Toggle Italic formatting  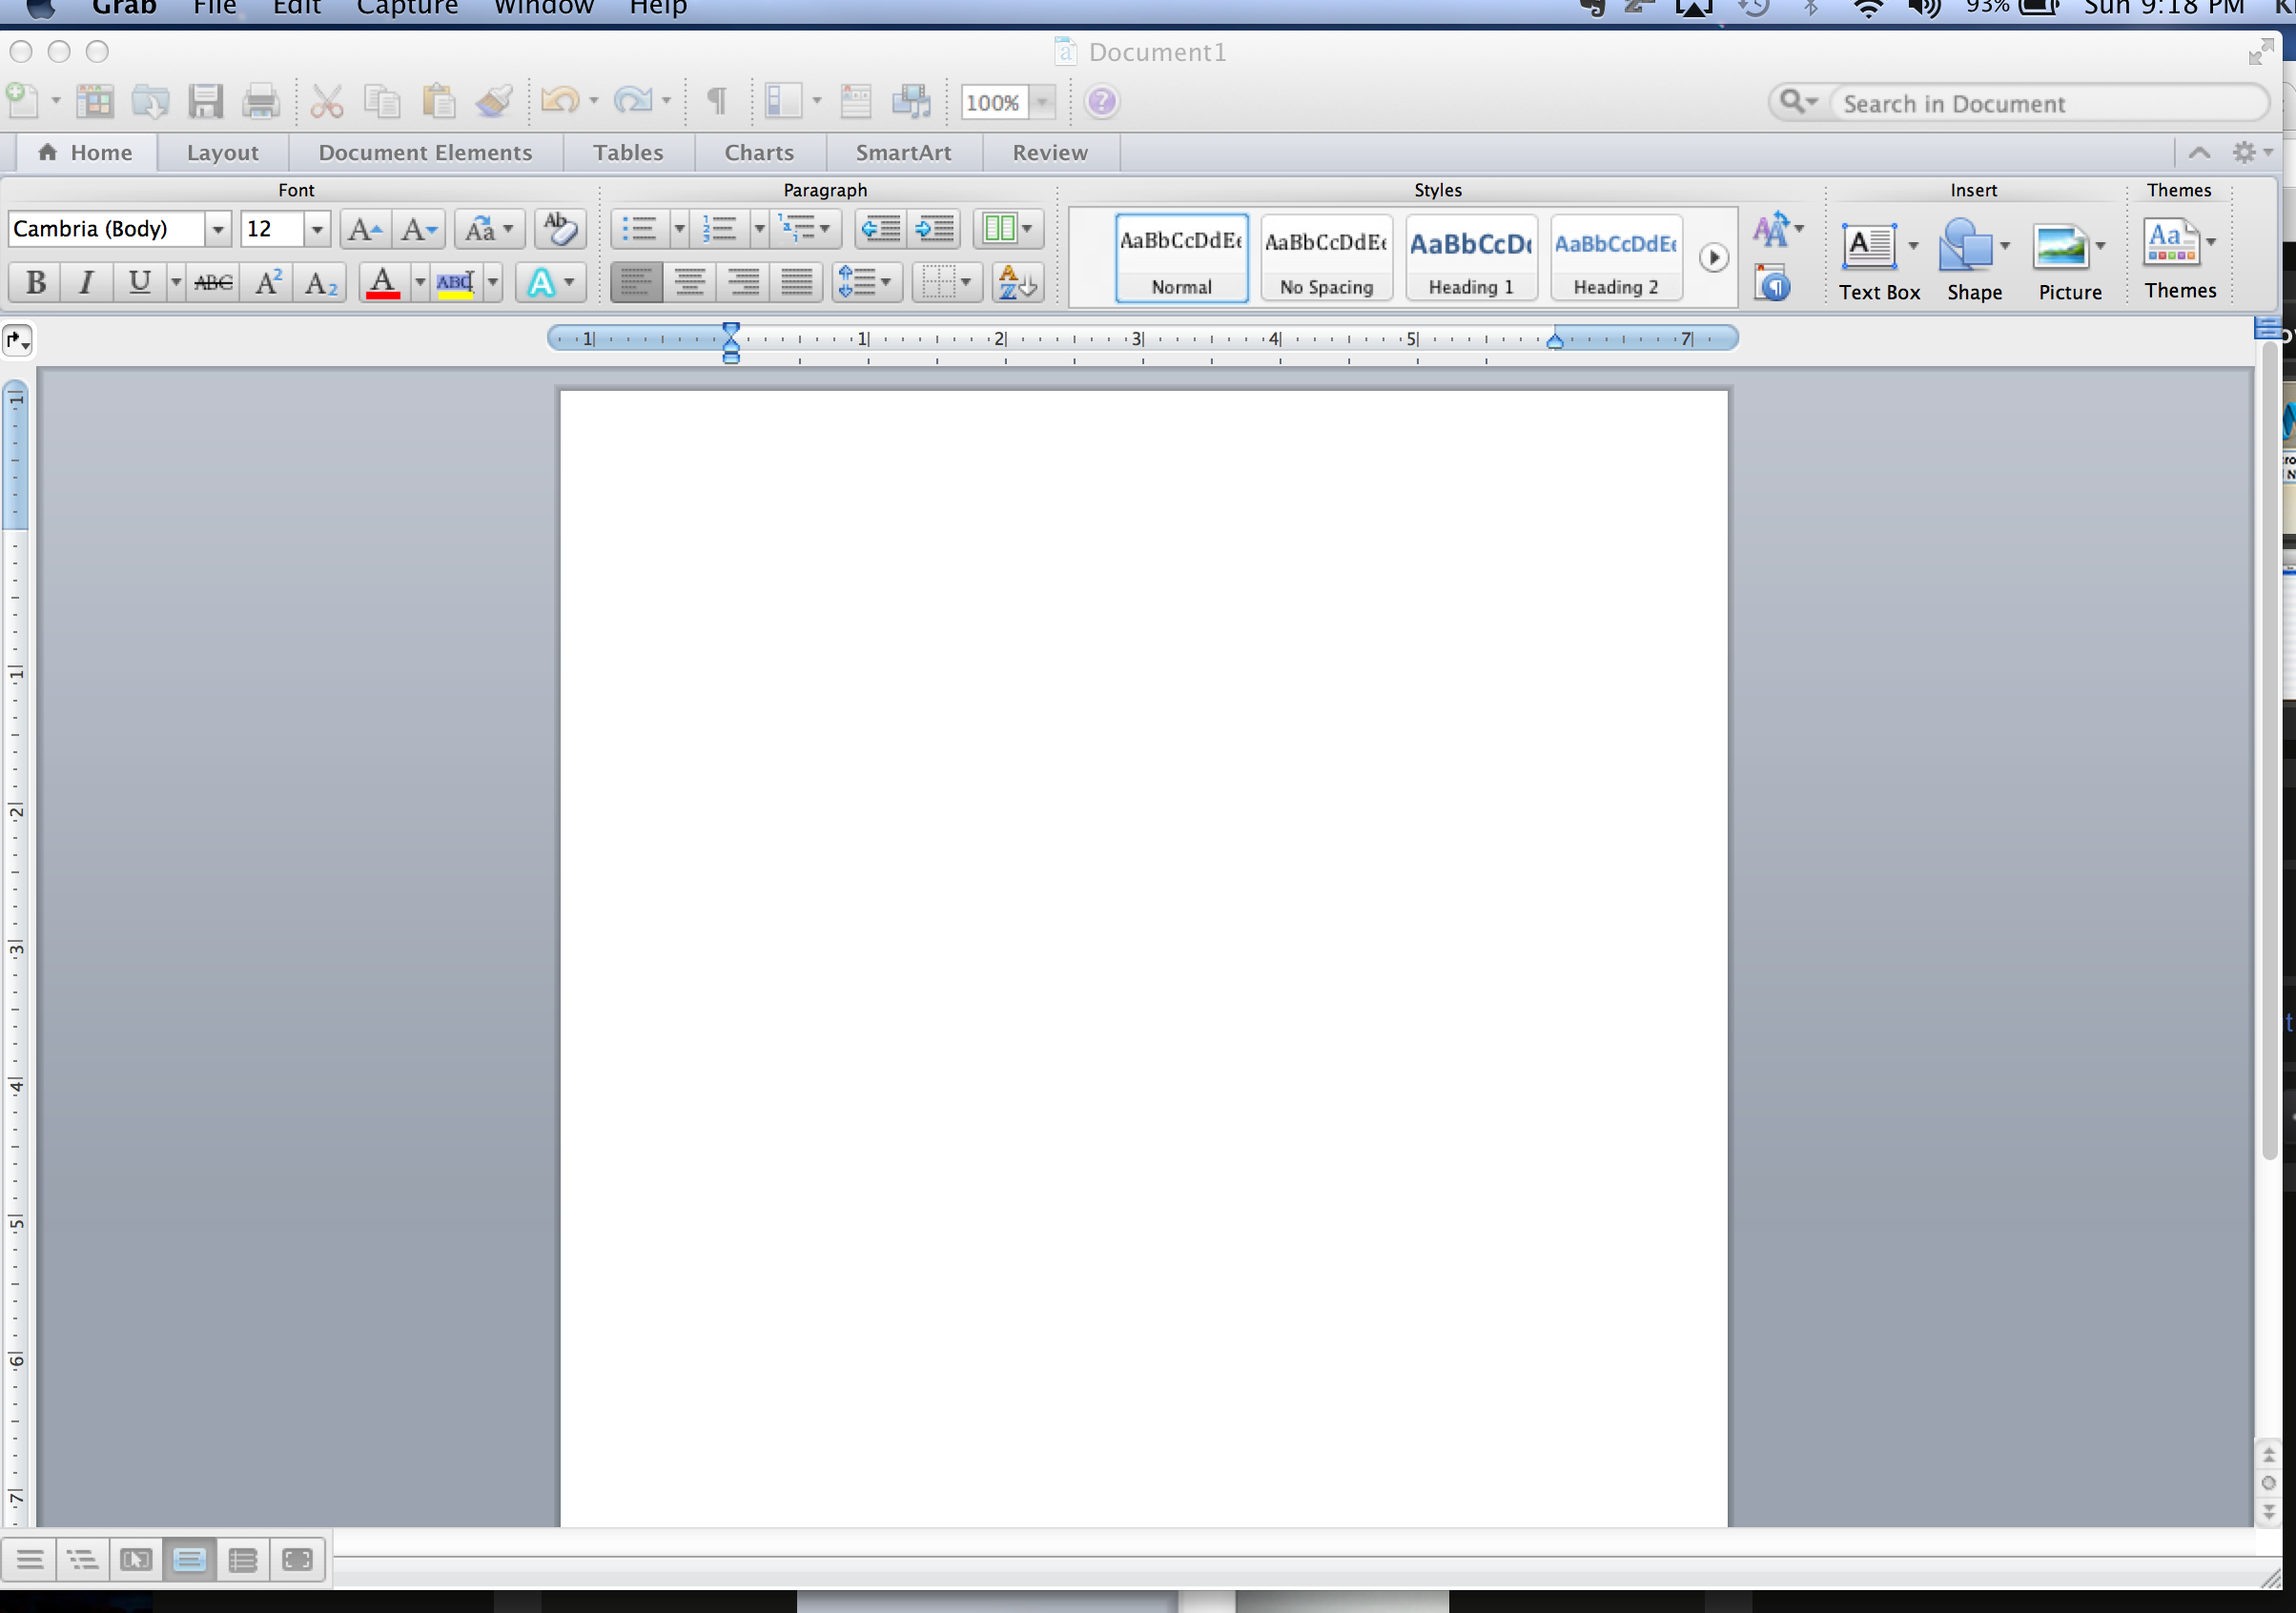pos(87,283)
